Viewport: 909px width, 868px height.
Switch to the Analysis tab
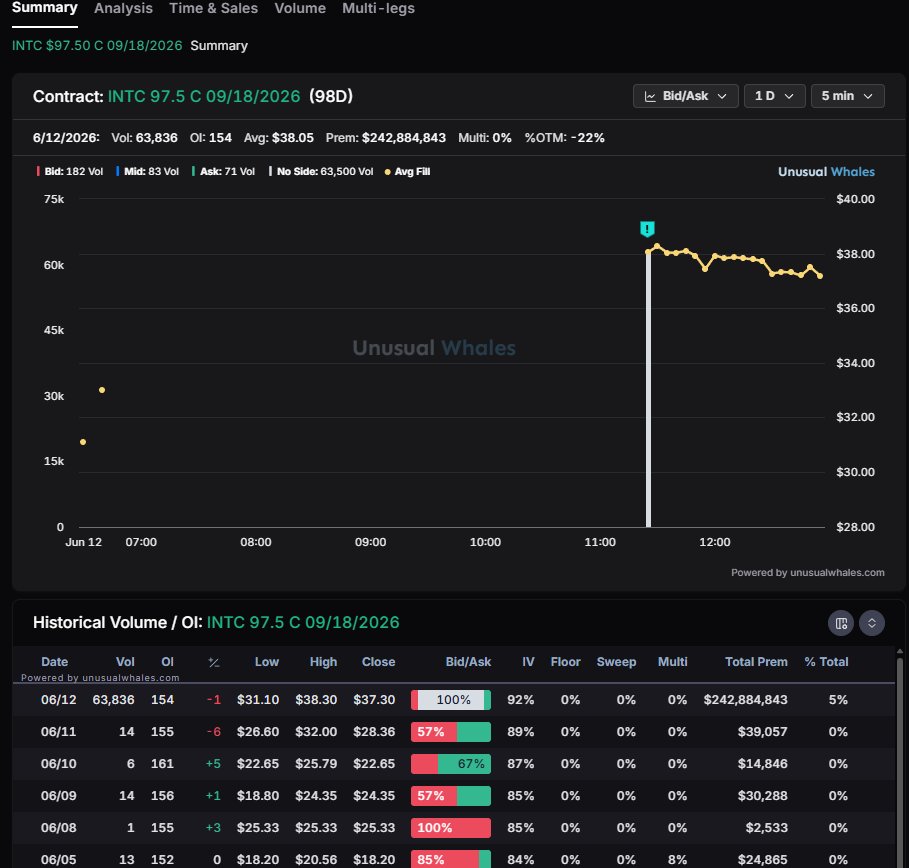(x=123, y=8)
